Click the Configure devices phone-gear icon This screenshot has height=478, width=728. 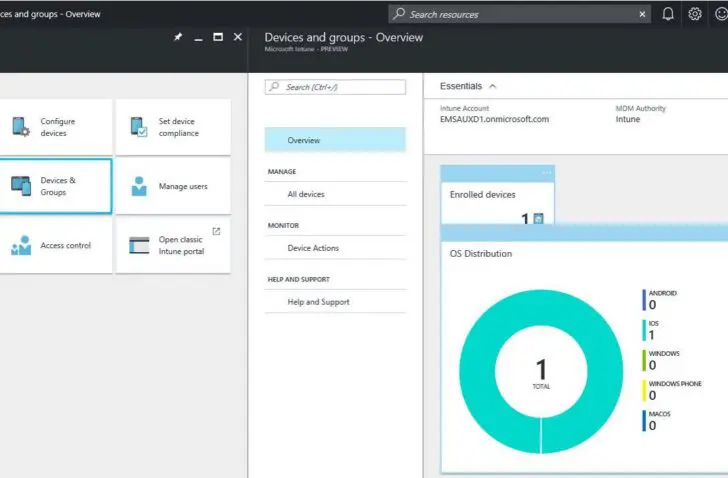(x=20, y=127)
